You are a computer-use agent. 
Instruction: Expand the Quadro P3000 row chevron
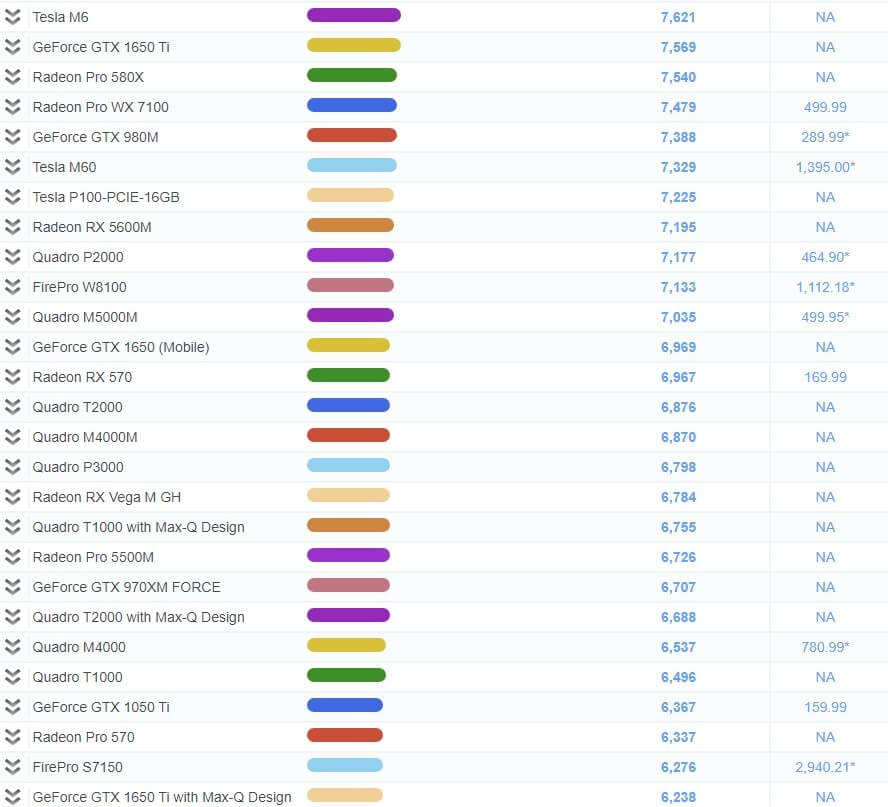pos(12,467)
